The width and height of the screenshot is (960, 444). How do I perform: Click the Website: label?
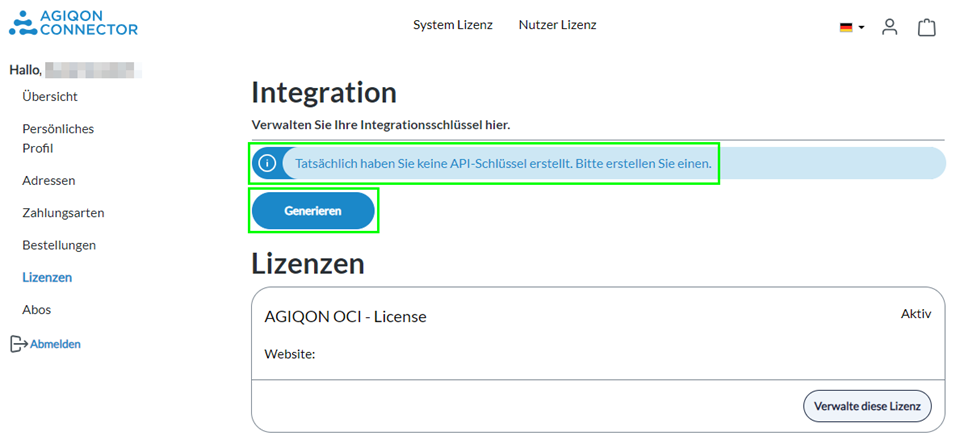[x=290, y=354]
